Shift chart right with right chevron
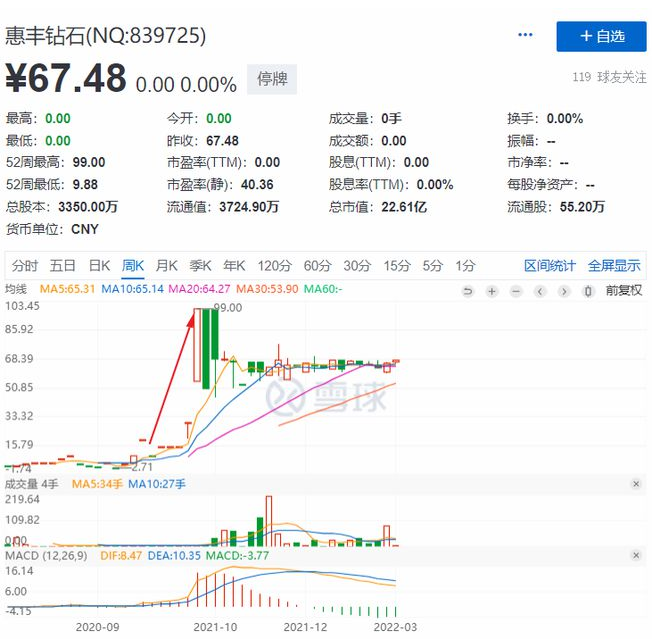Screen dimensions: 655x639 click(564, 291)
